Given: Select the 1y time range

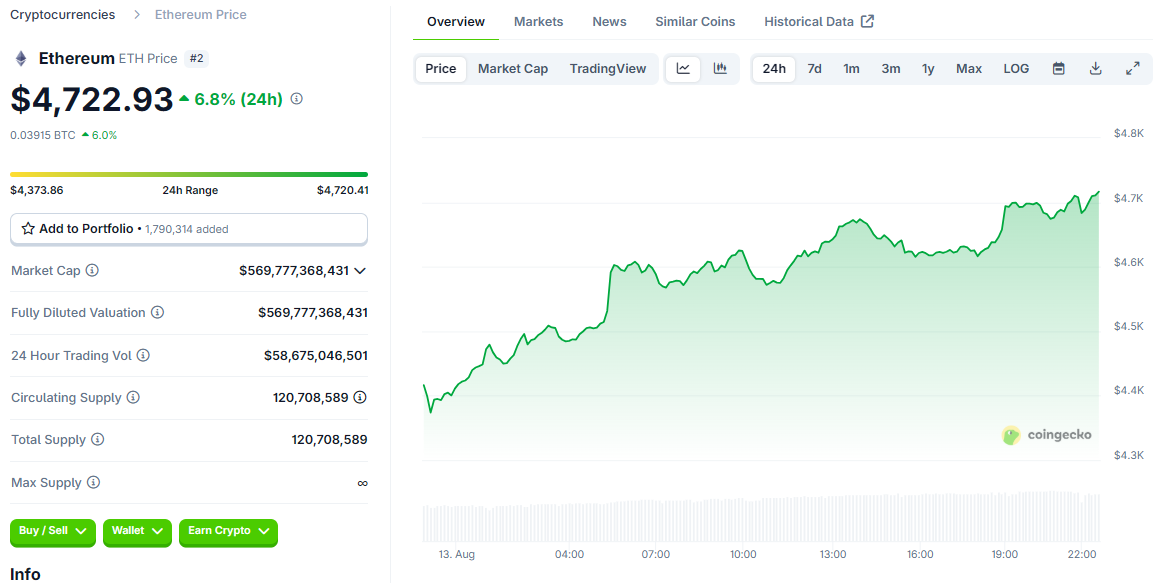Looking at the screenshot, I should 928,69.
